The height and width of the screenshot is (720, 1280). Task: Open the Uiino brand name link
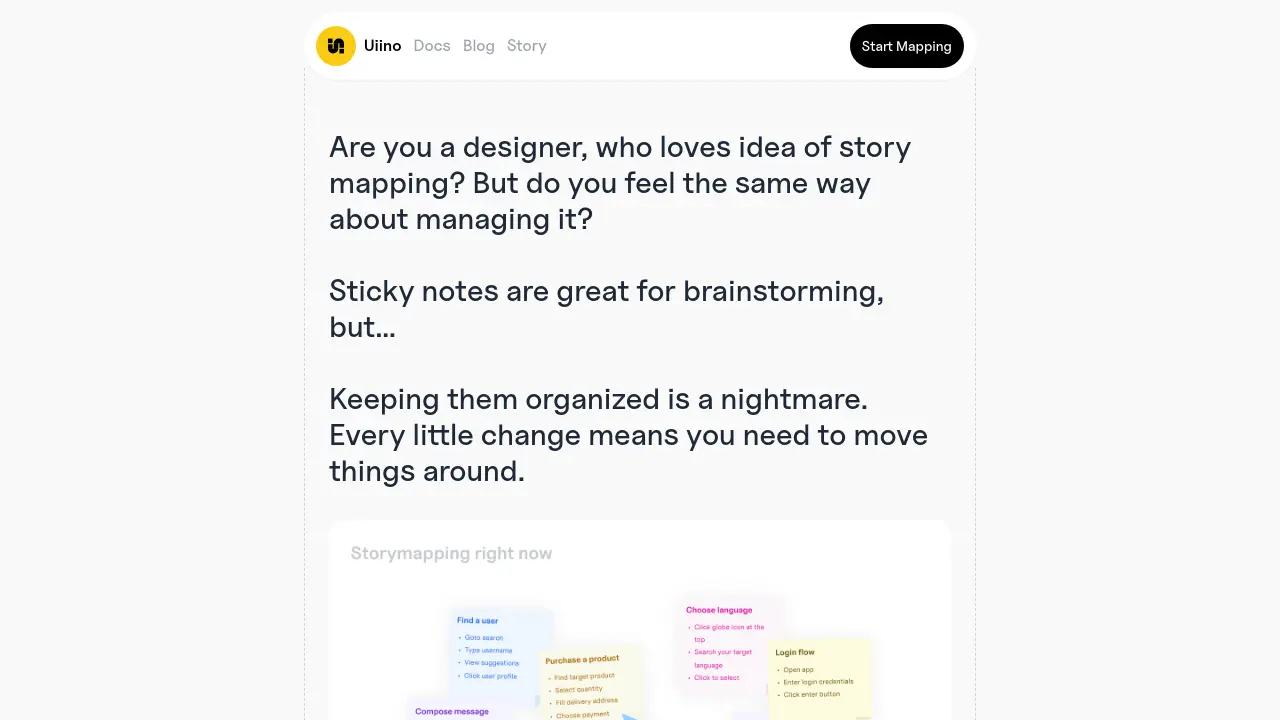(x=383, y=46)
